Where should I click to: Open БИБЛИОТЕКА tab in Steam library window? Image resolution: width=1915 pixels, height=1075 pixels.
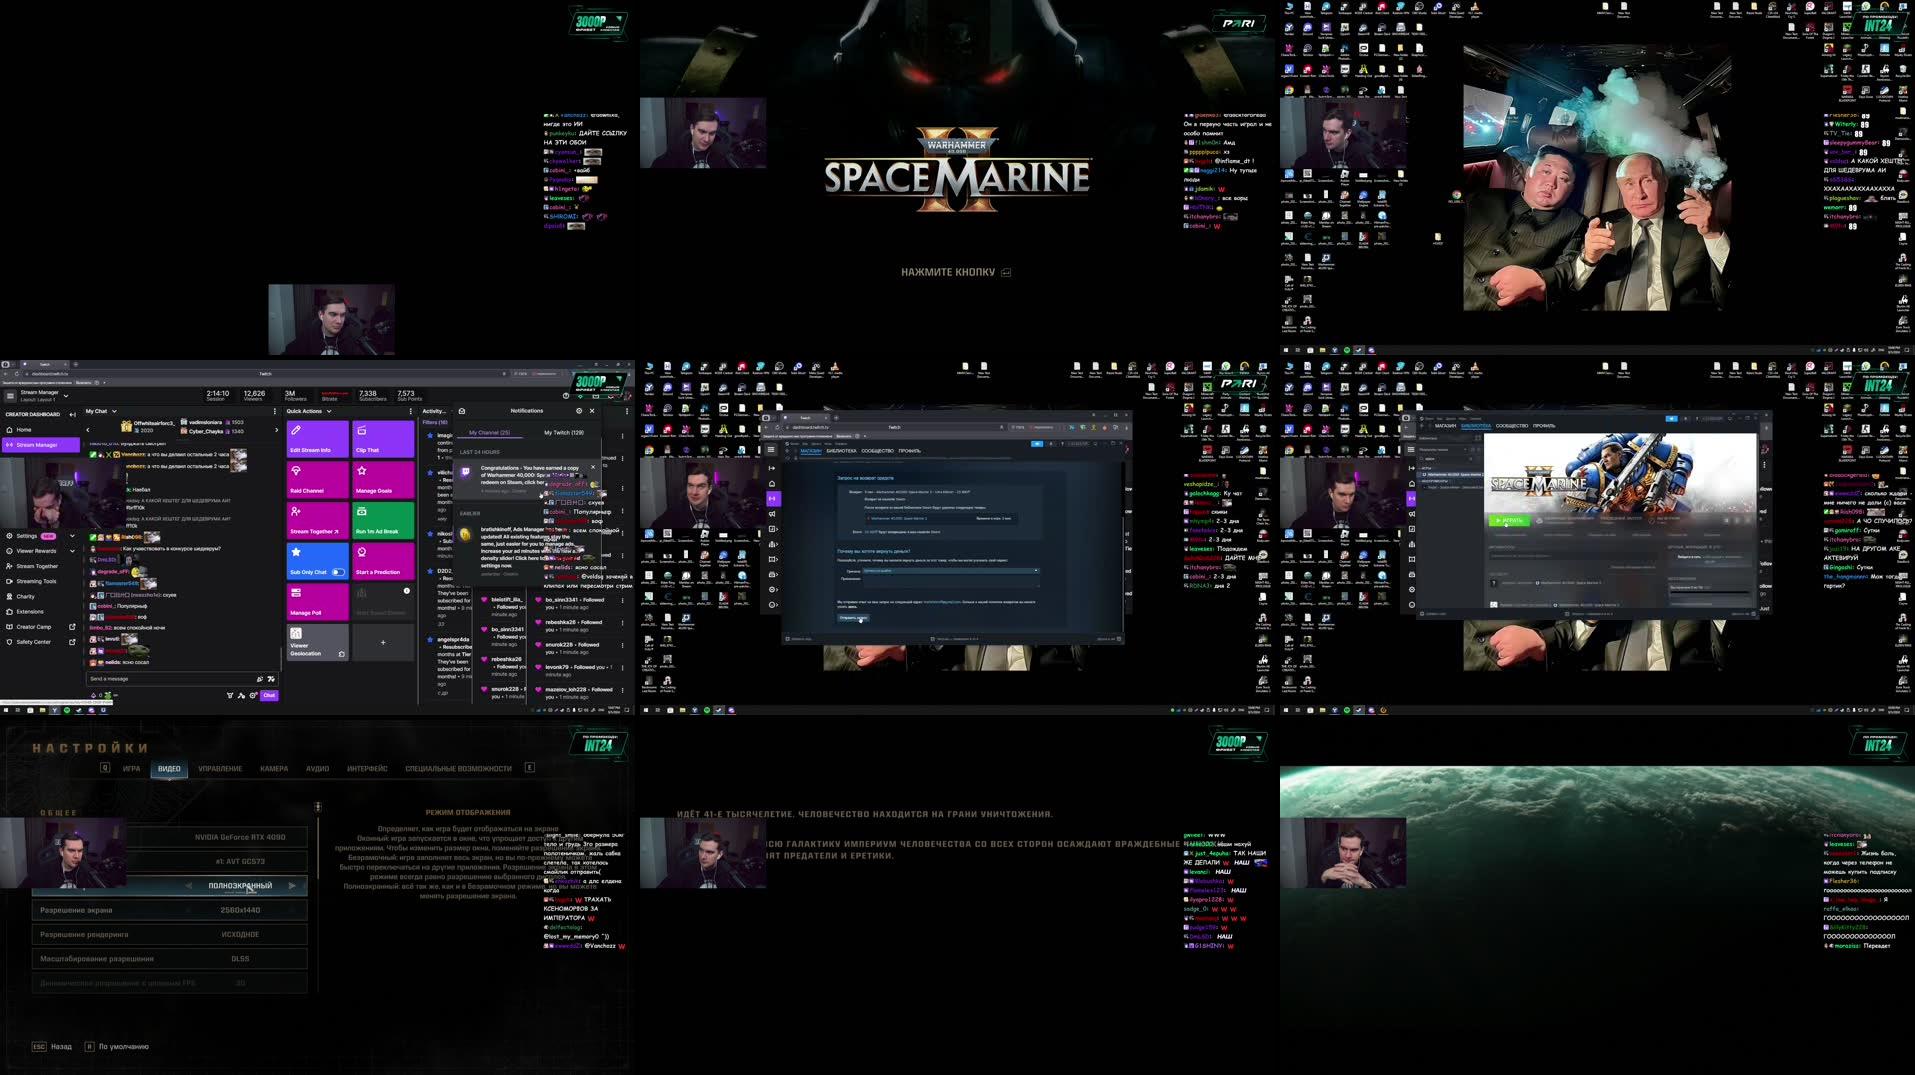(1475, 426)
